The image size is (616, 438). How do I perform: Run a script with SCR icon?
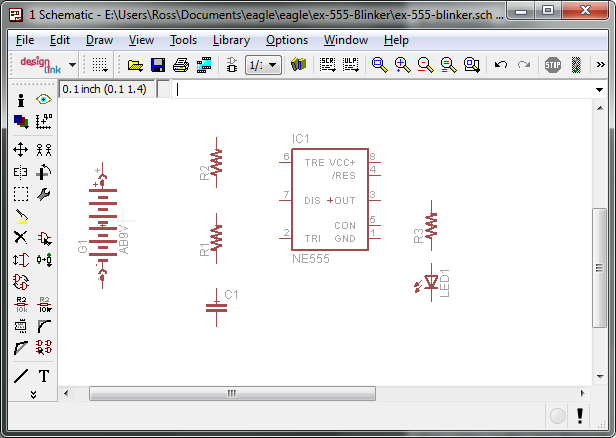click(x=327, y=65)
